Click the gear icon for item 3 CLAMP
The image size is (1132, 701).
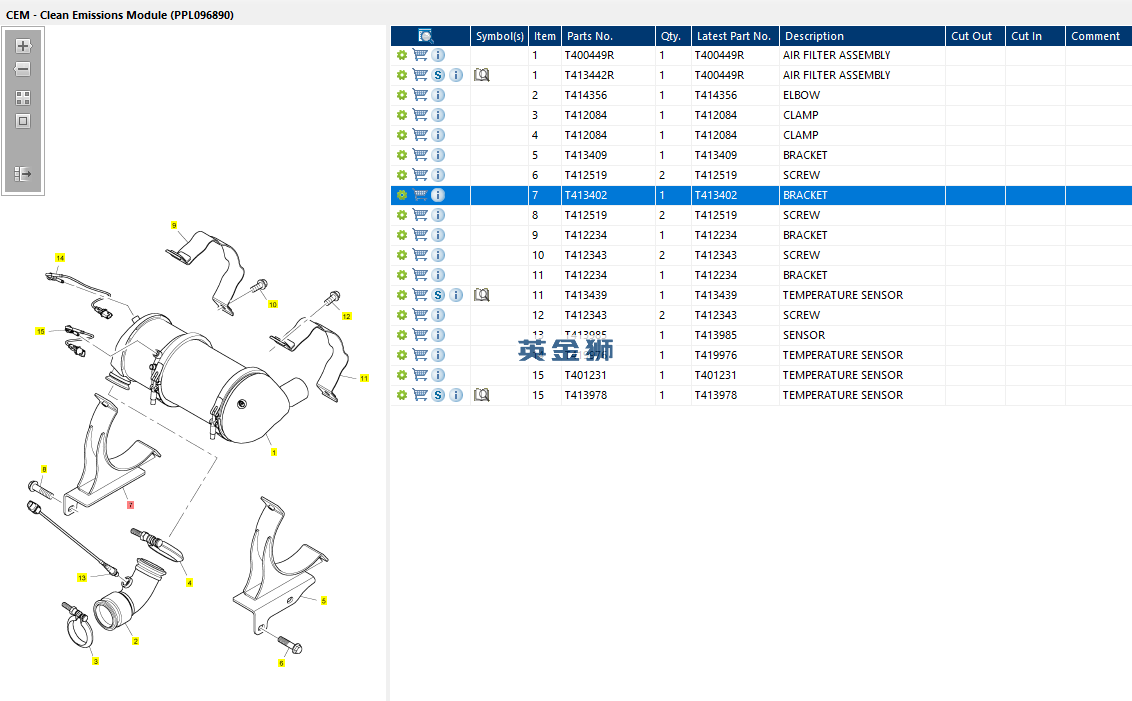pos(402,115)
